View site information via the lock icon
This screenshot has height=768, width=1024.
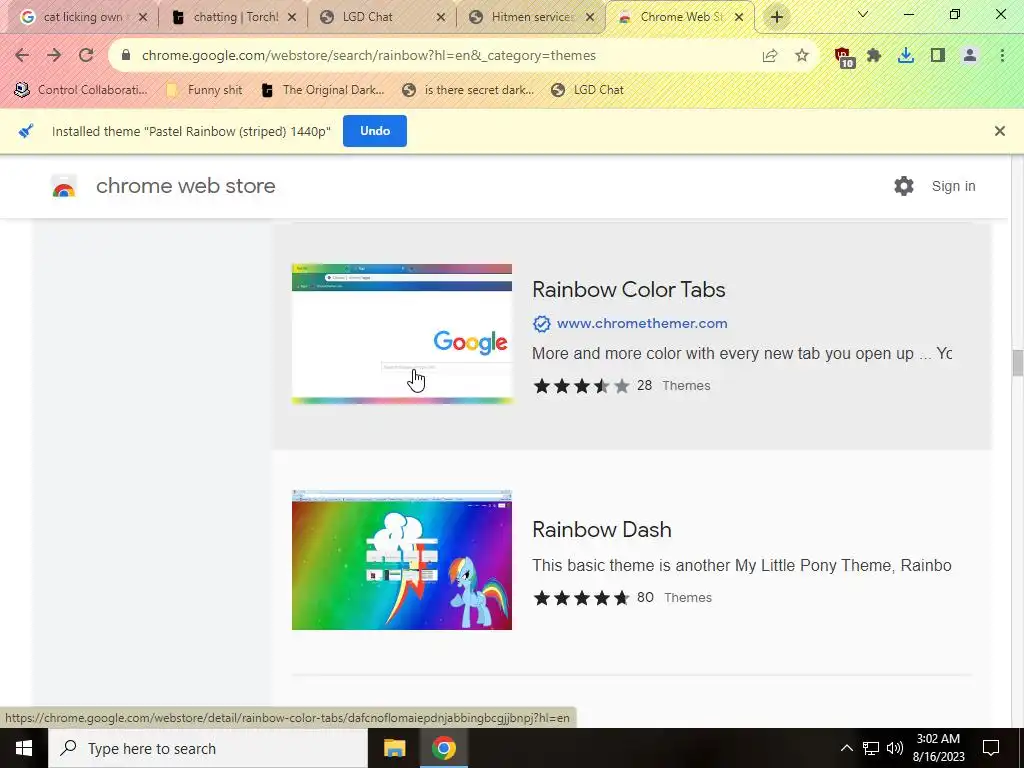(x=126, y=56)
